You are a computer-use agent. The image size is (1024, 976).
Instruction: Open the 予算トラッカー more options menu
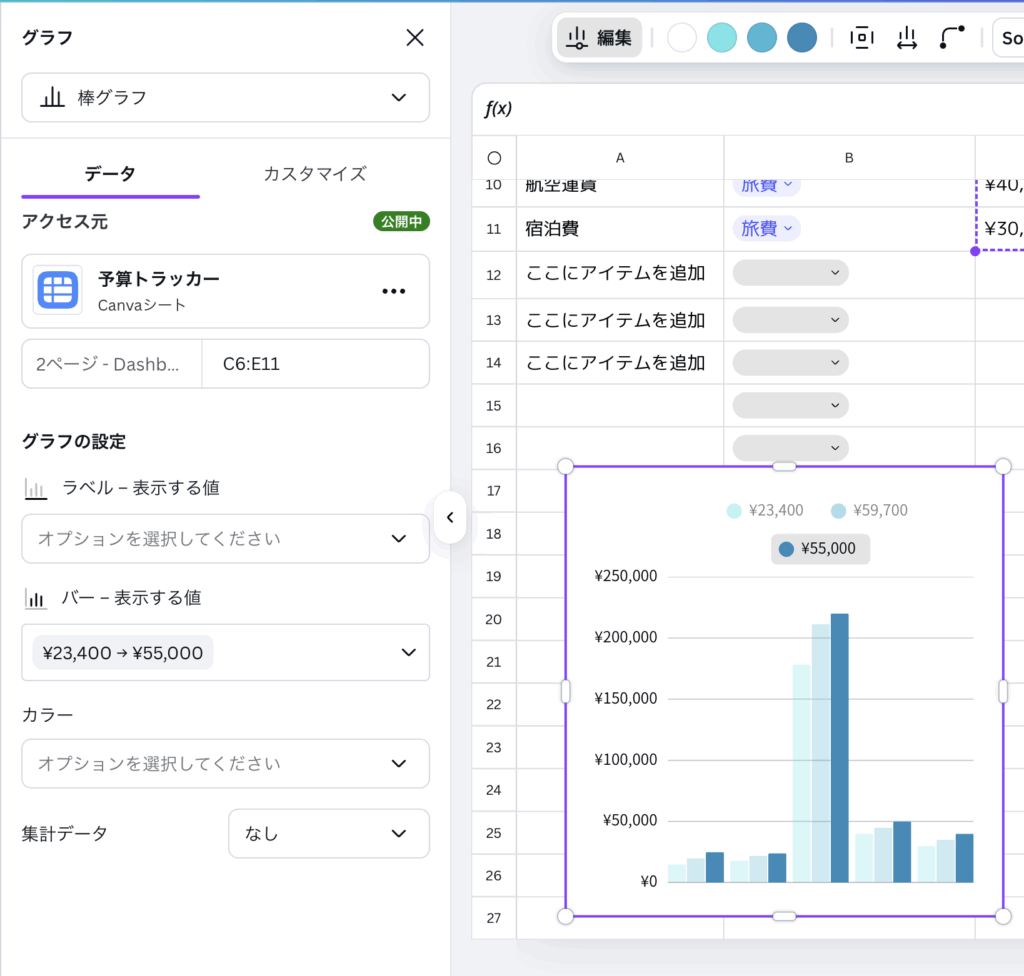pyautogui.click(x=394, y=291)
